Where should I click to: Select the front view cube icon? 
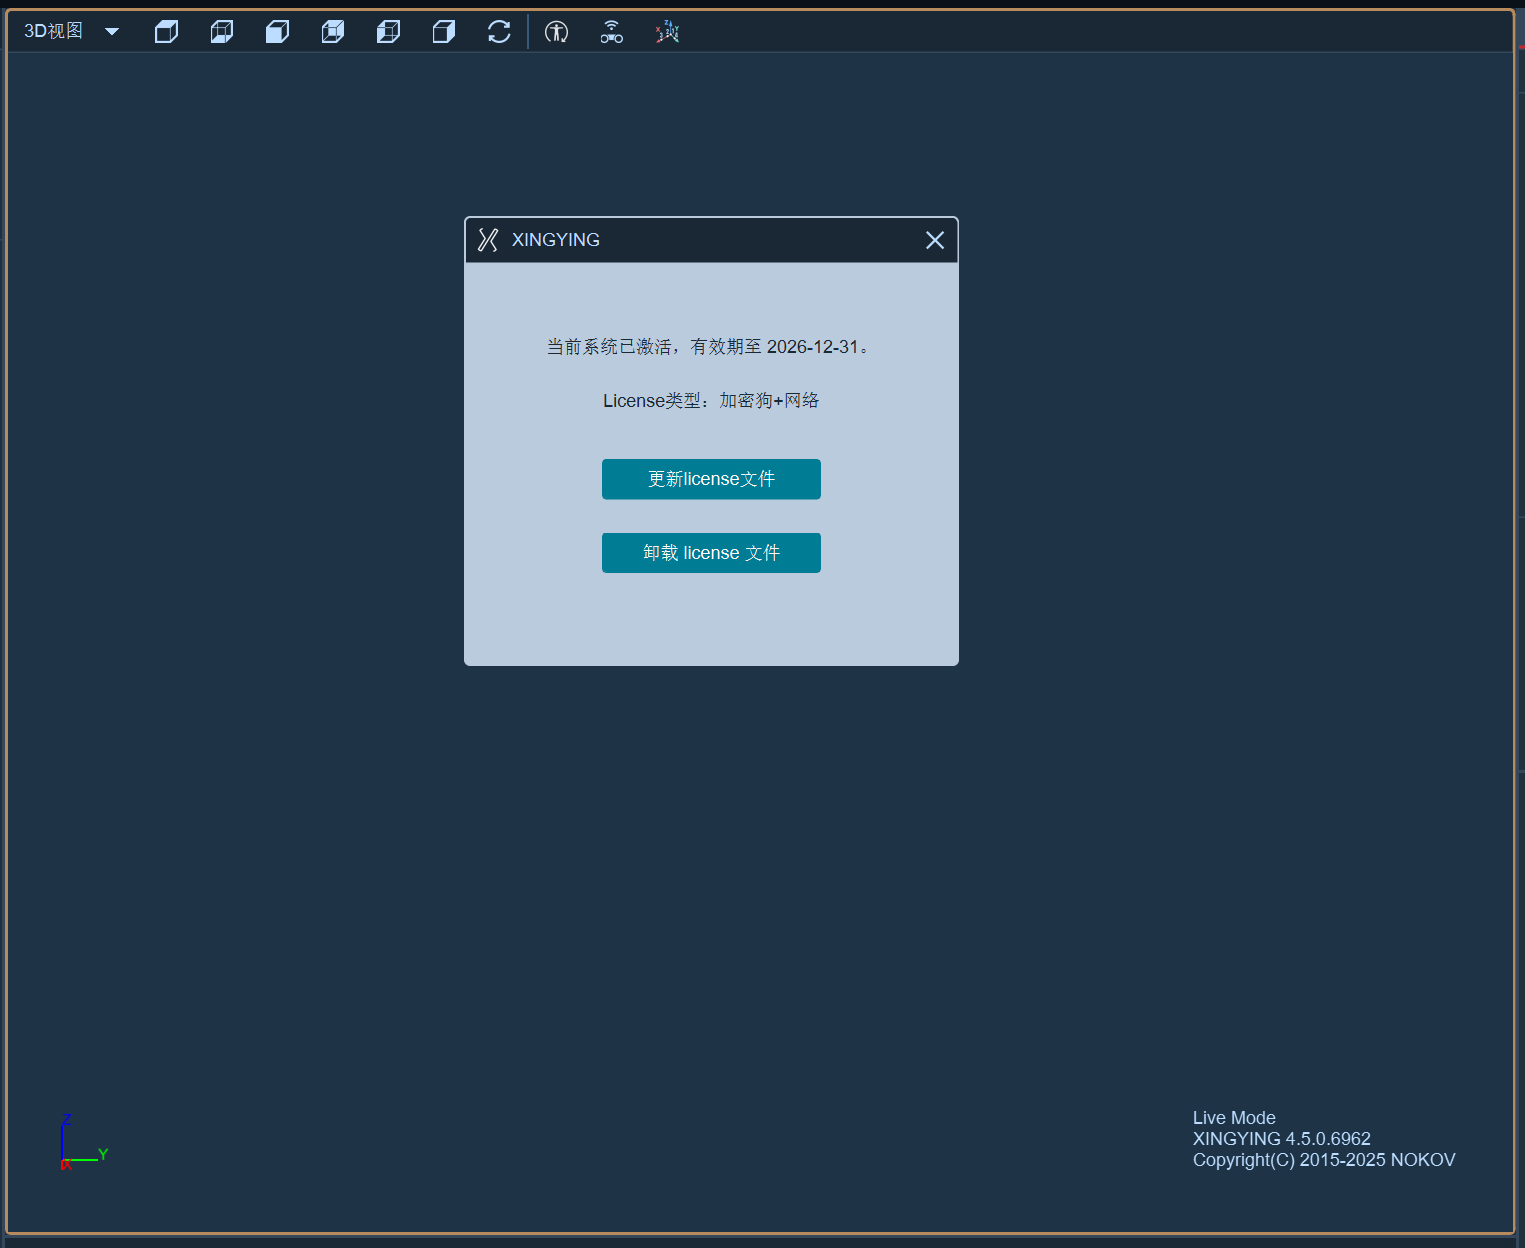tap(278, 32)
